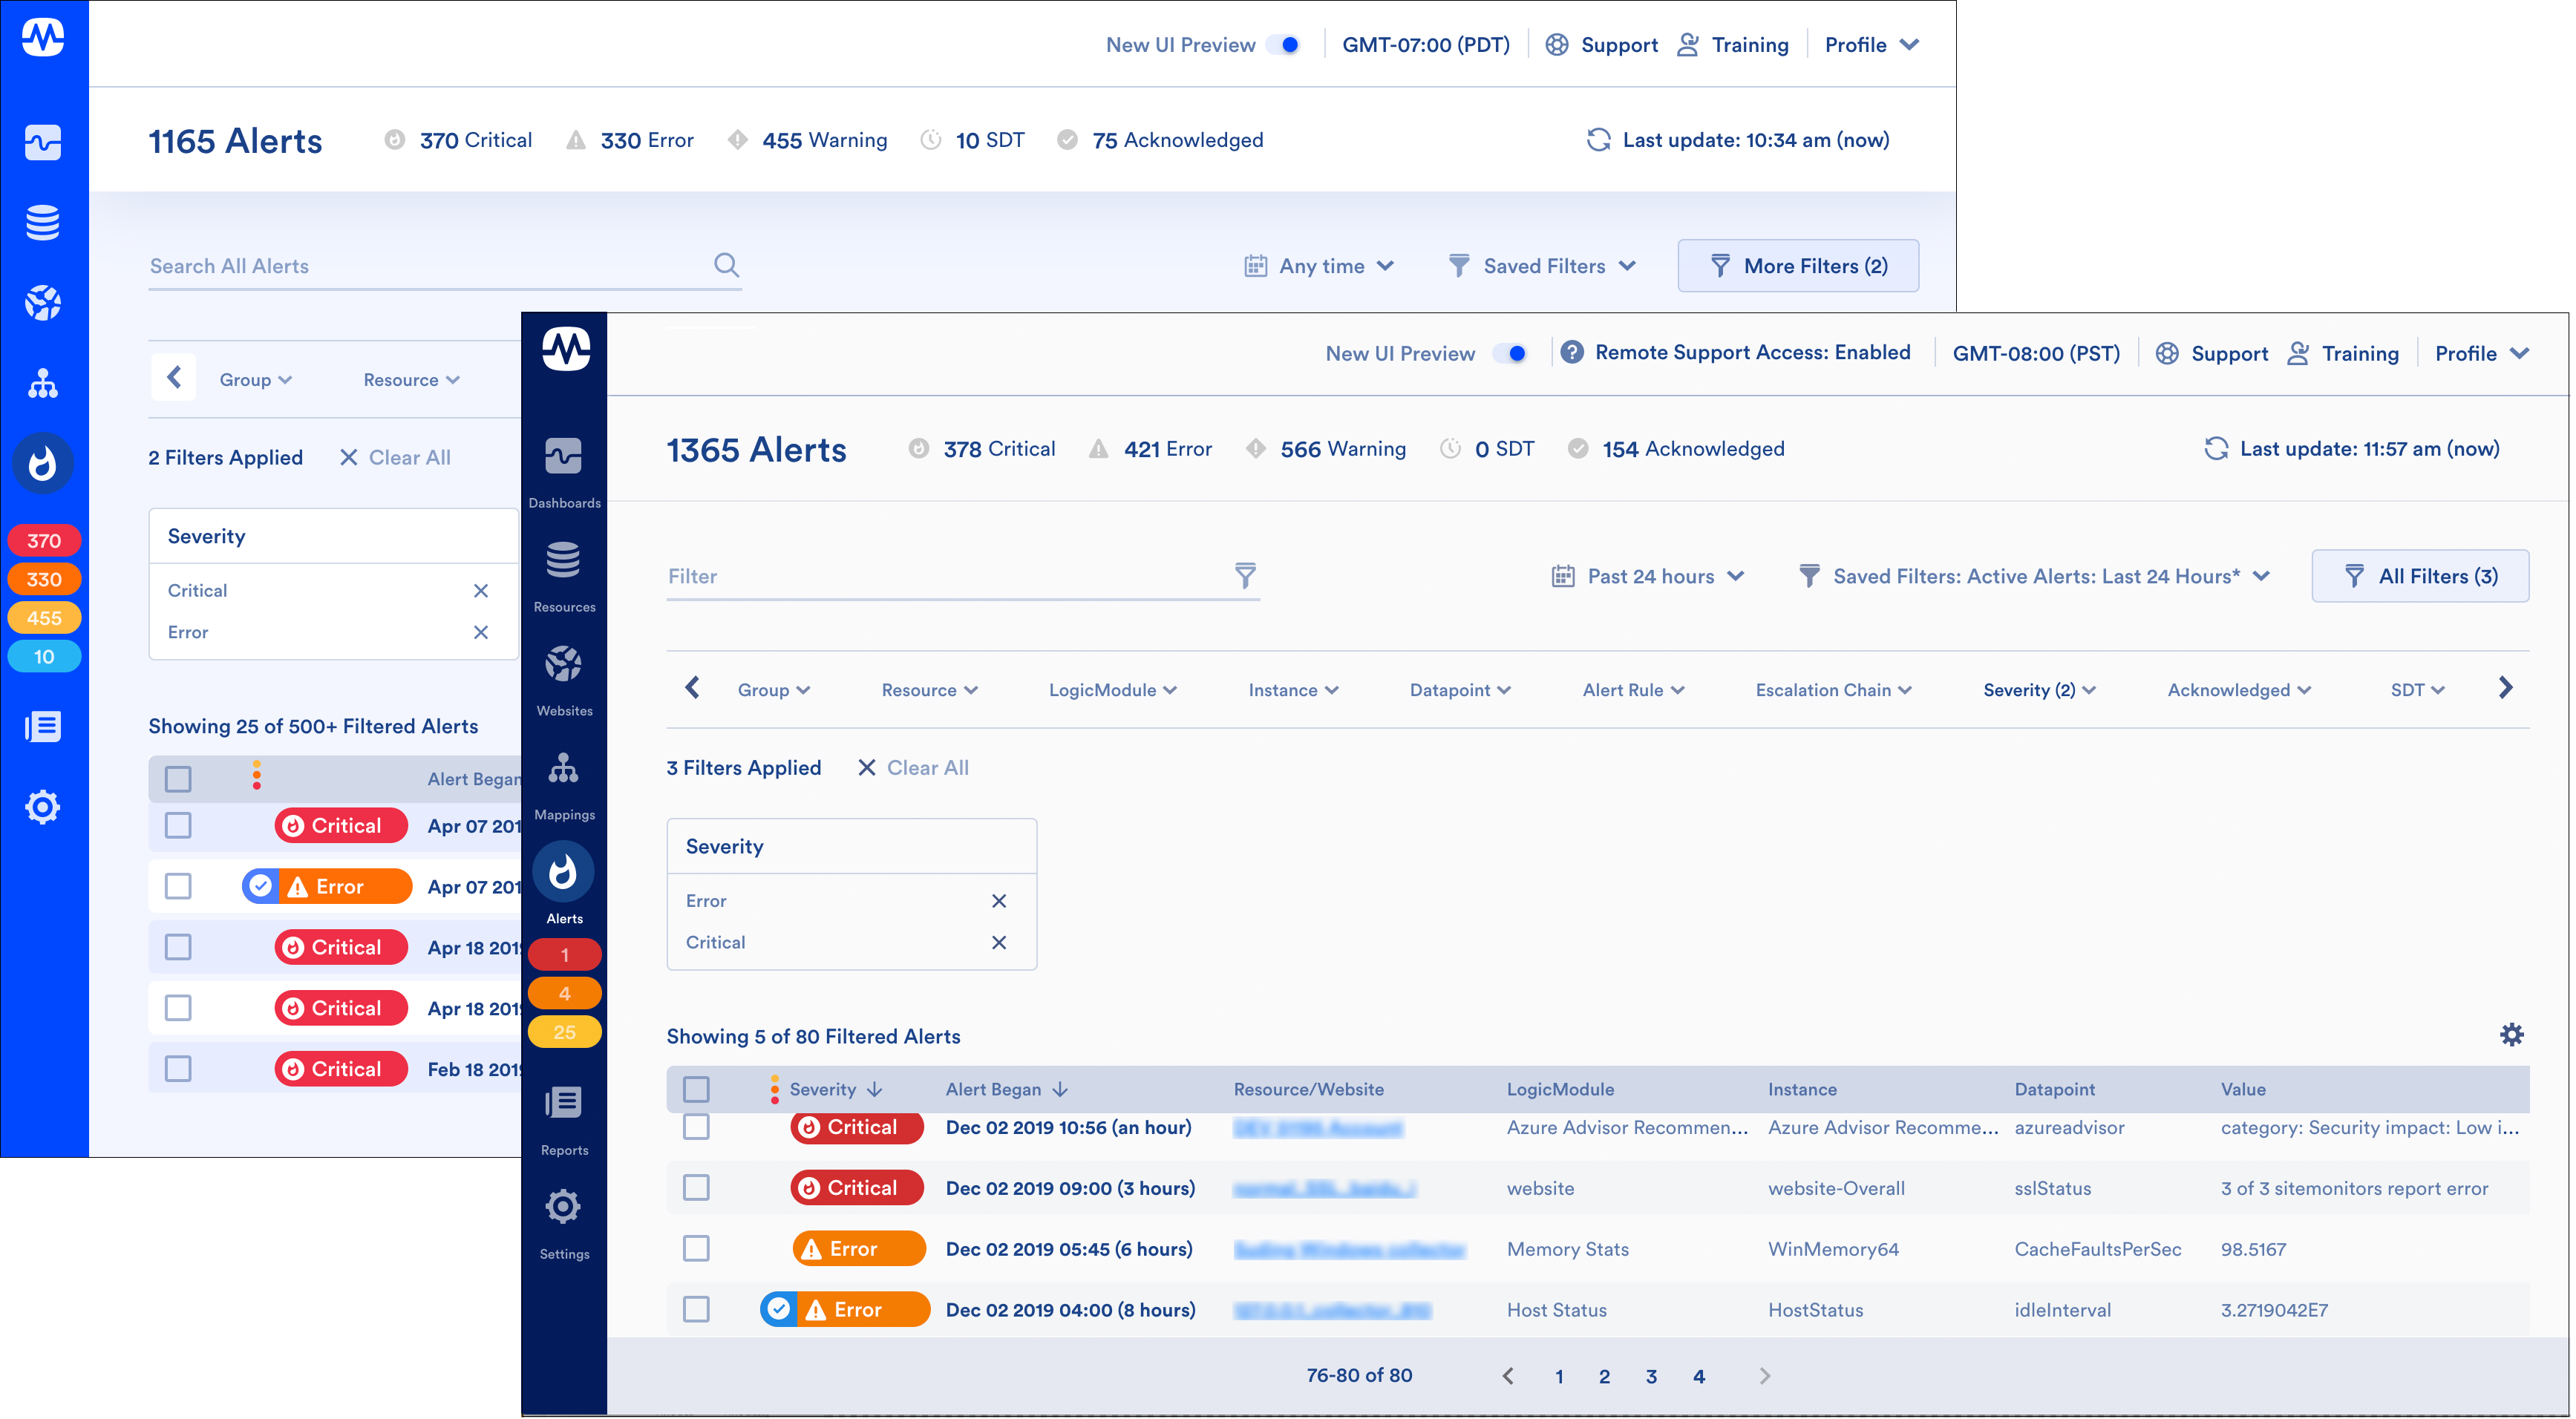Click the mappings icon in back window sidebar
This screenshot has width=2576, height=1419.
click(43, 383)
